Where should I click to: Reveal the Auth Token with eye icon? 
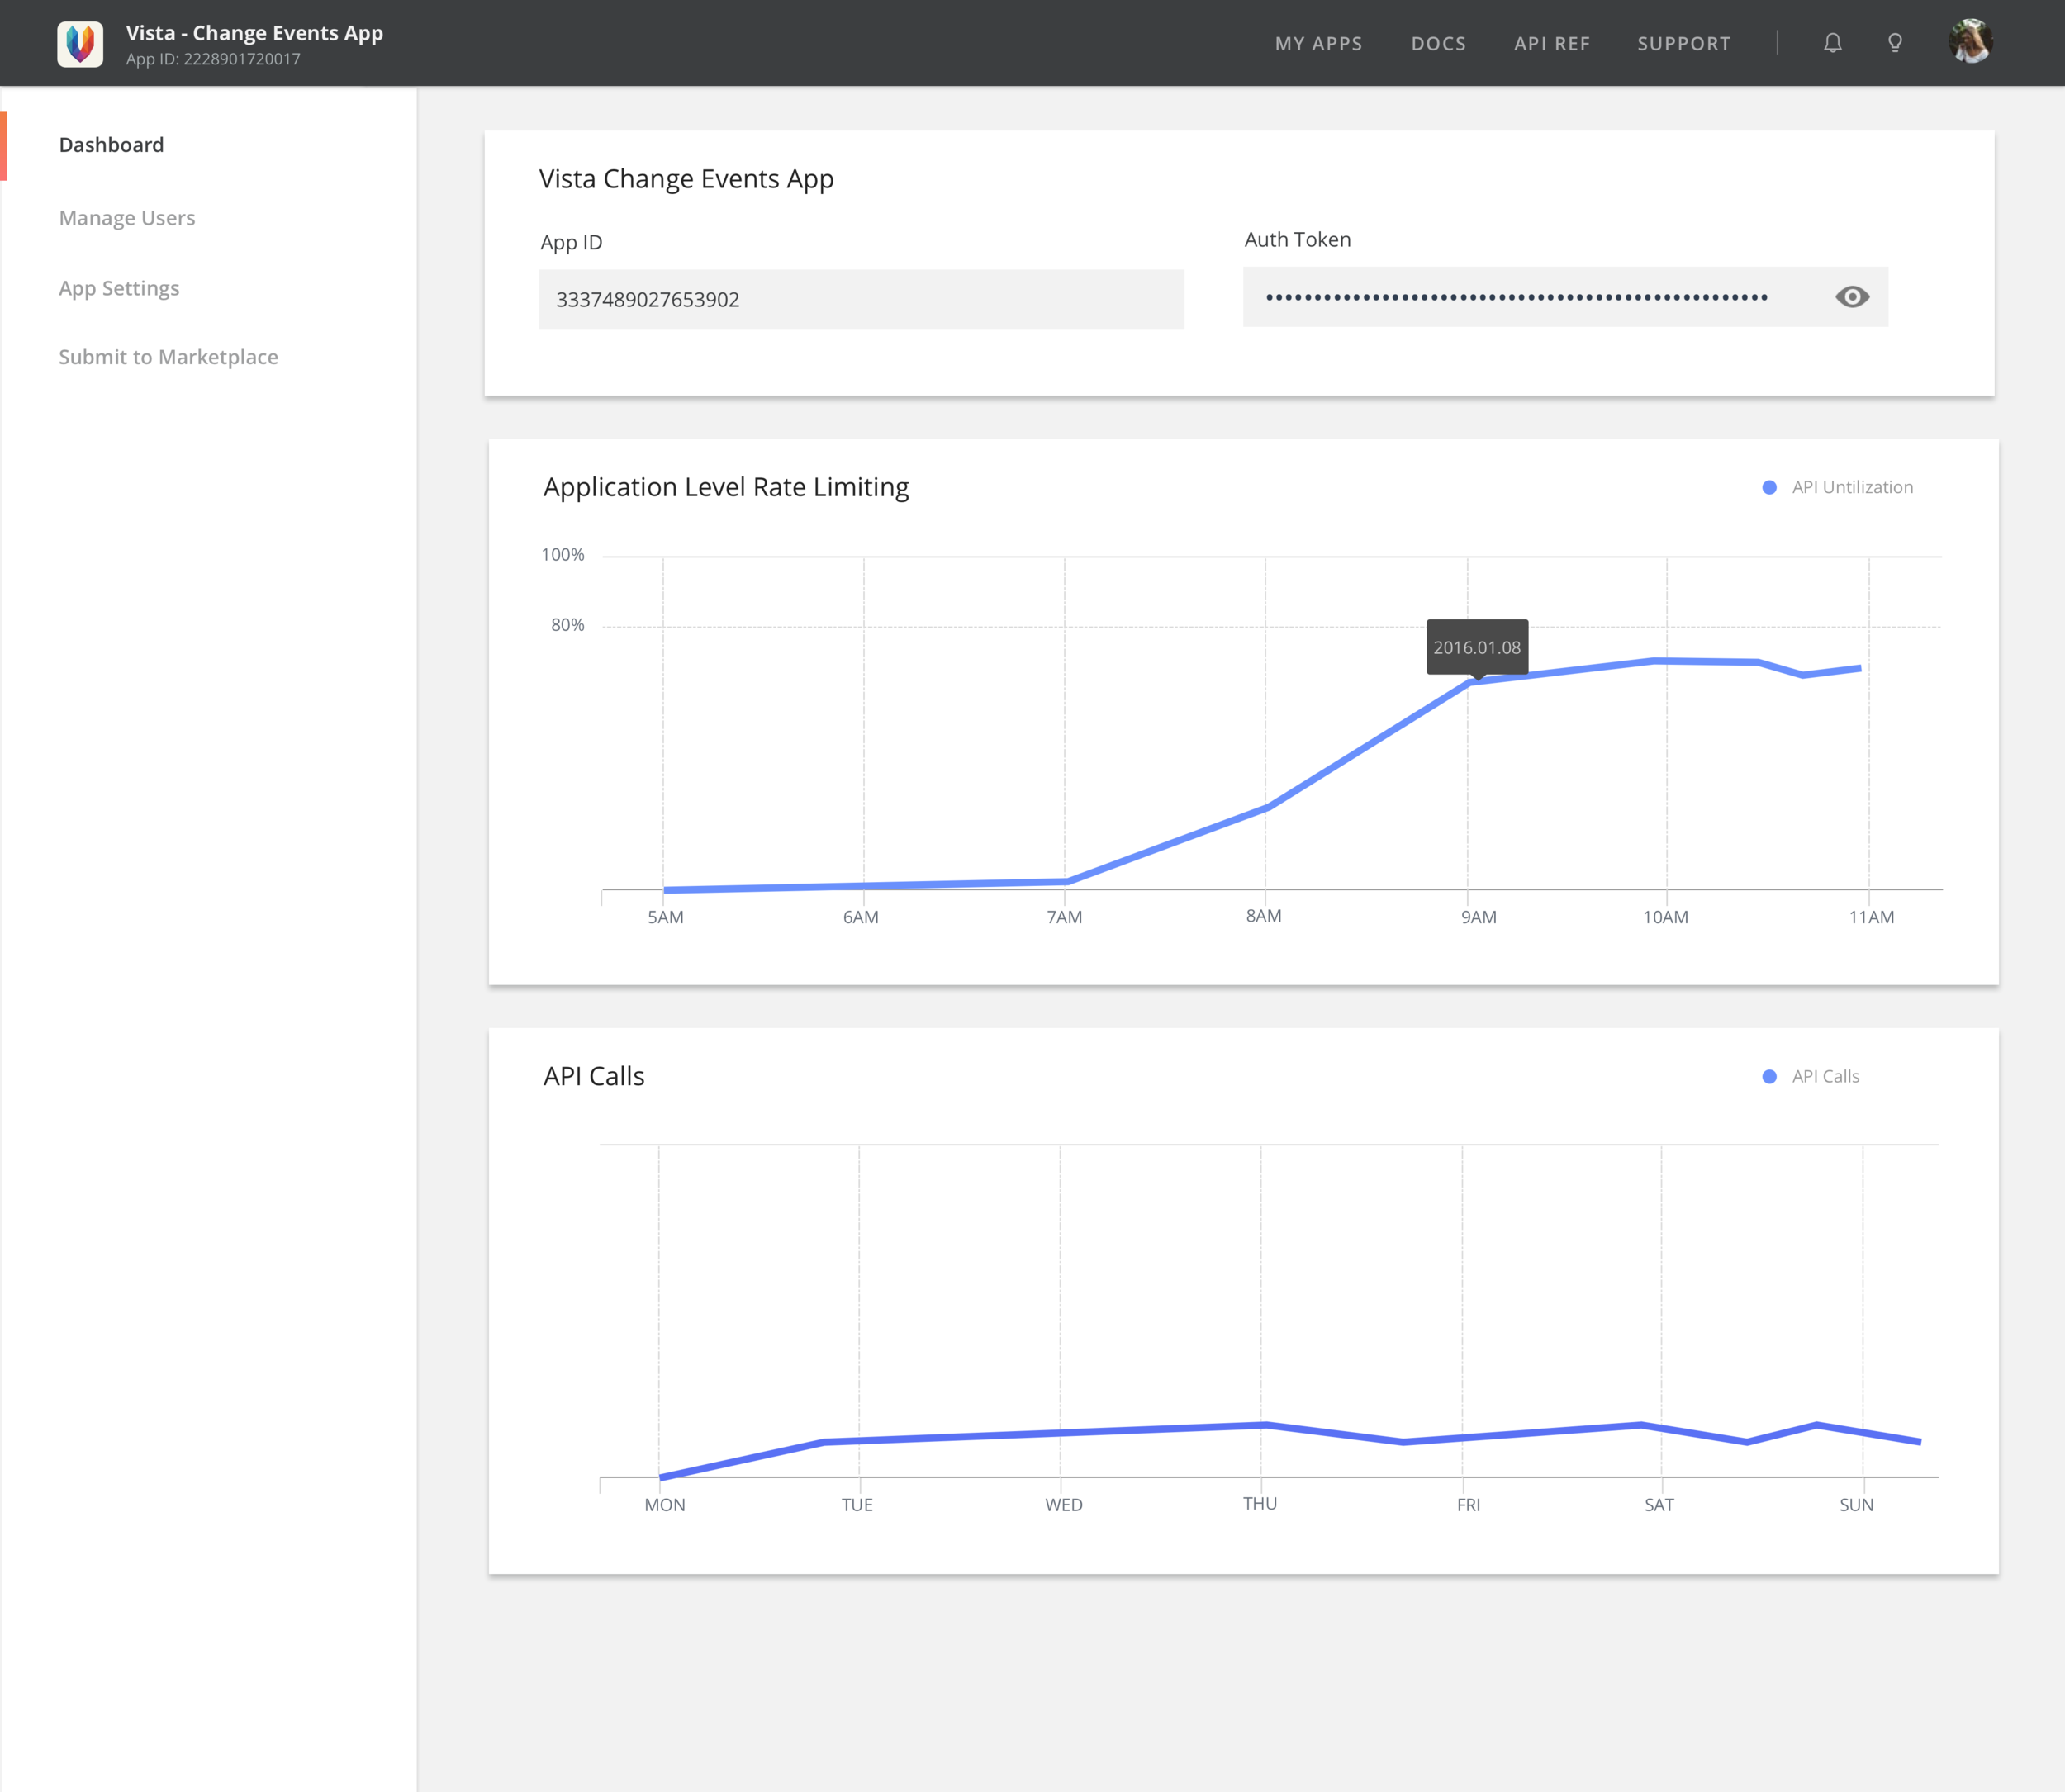click(x=1852, y=297)
